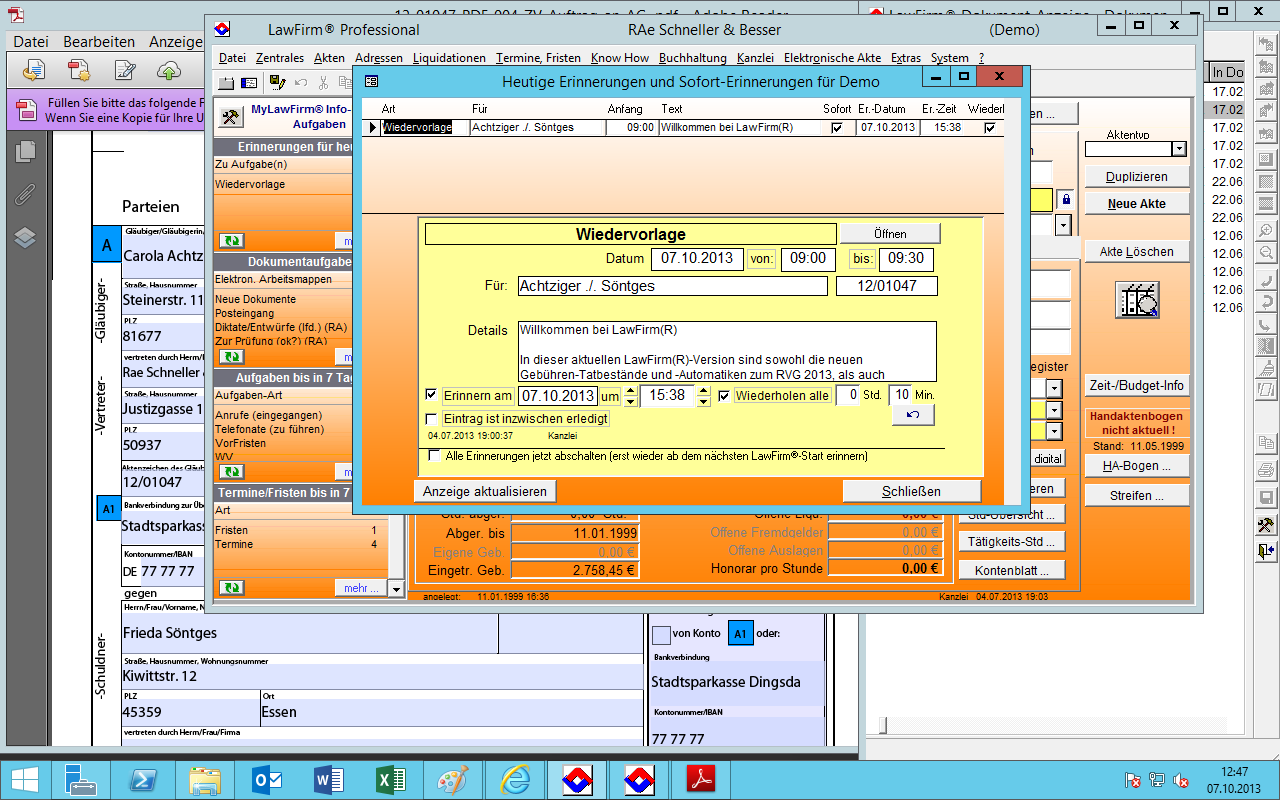Click the sign document pen icon in Adobe Reader
Viewport: 1280px width, 800px height.
[125, 69]
